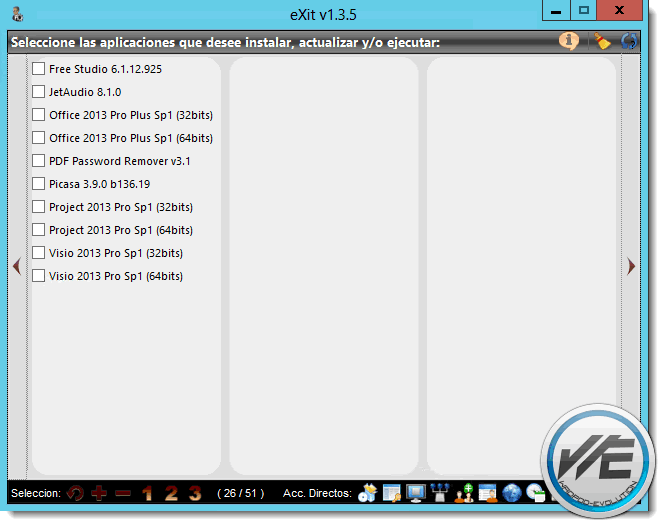The image size is (664, 526).
Task: Click the 'Seleccione las aplicaciones' header text
Action: [225, 42]
